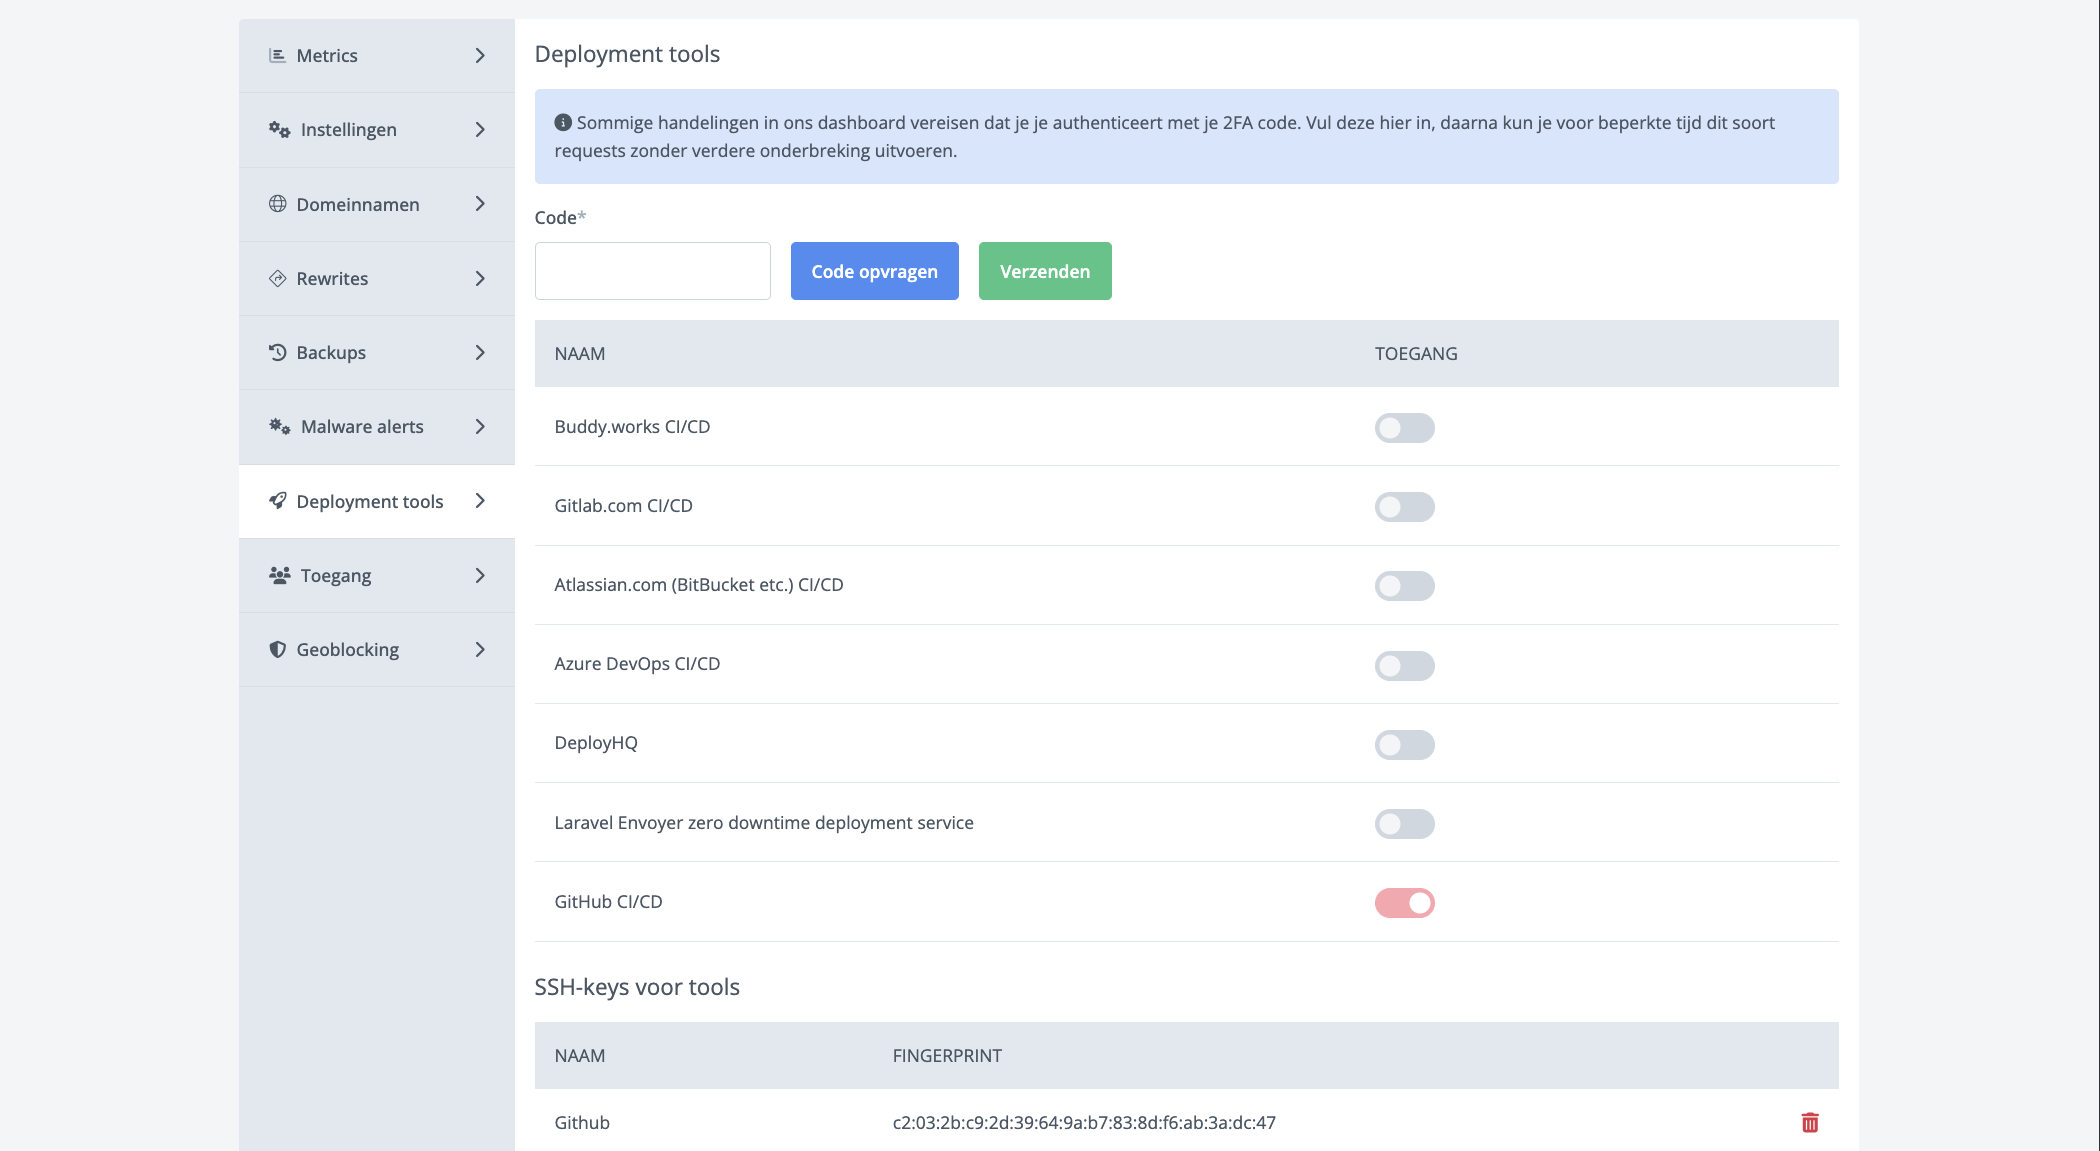Image resolution: width=2100 pixels, height=1151 pixels.
Task: Expand the Backups chevron arrow
Action: pos(480,353)
